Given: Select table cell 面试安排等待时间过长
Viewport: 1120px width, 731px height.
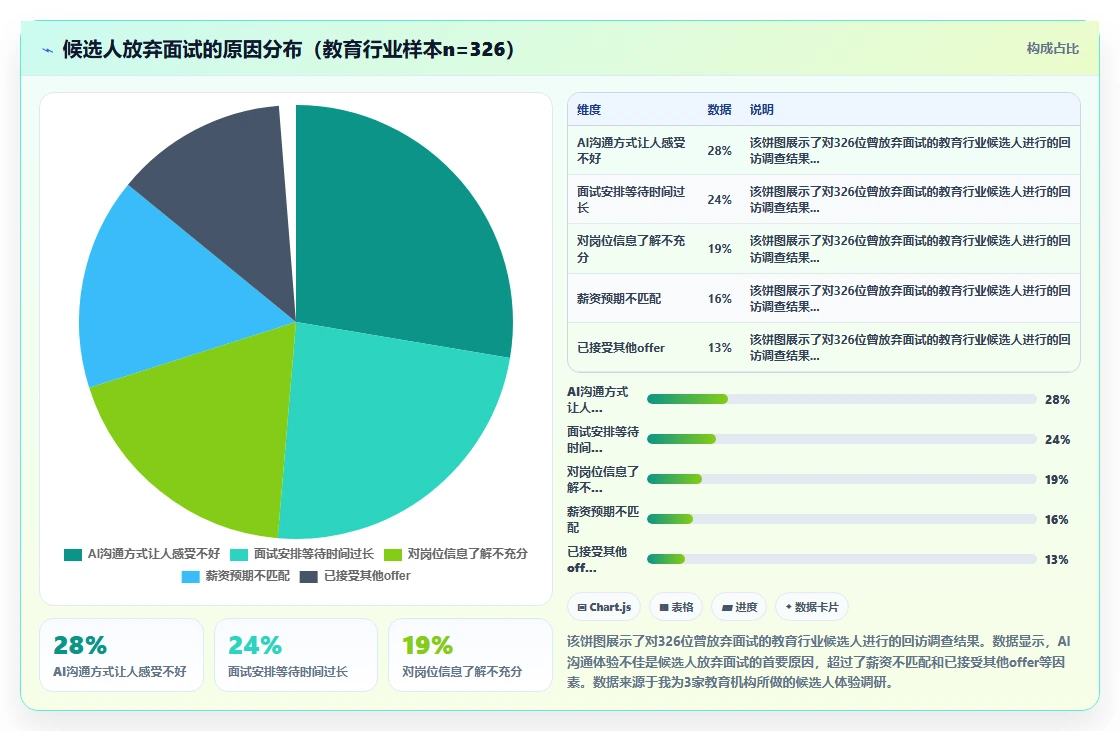Looking at the screenshot, I should point(631,199).
